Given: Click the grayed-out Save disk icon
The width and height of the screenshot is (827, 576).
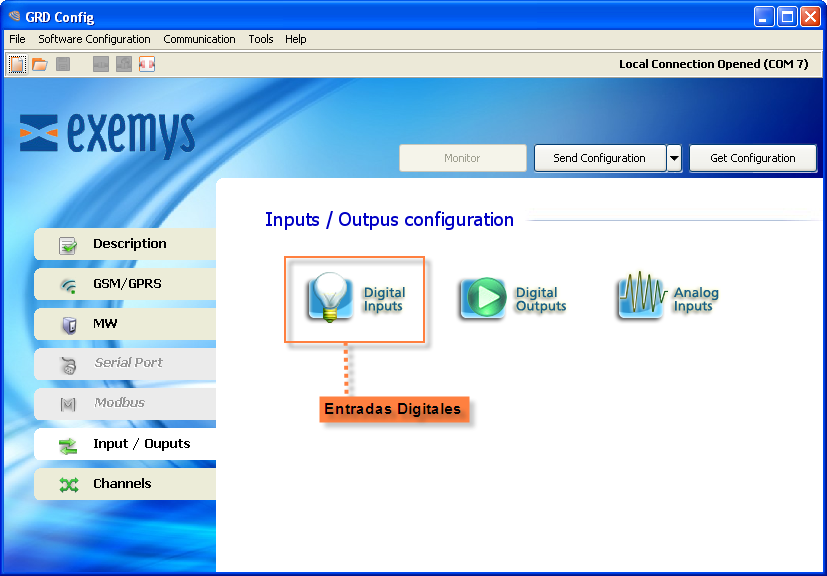Looking at the screenshot, I should pos(63,64).
